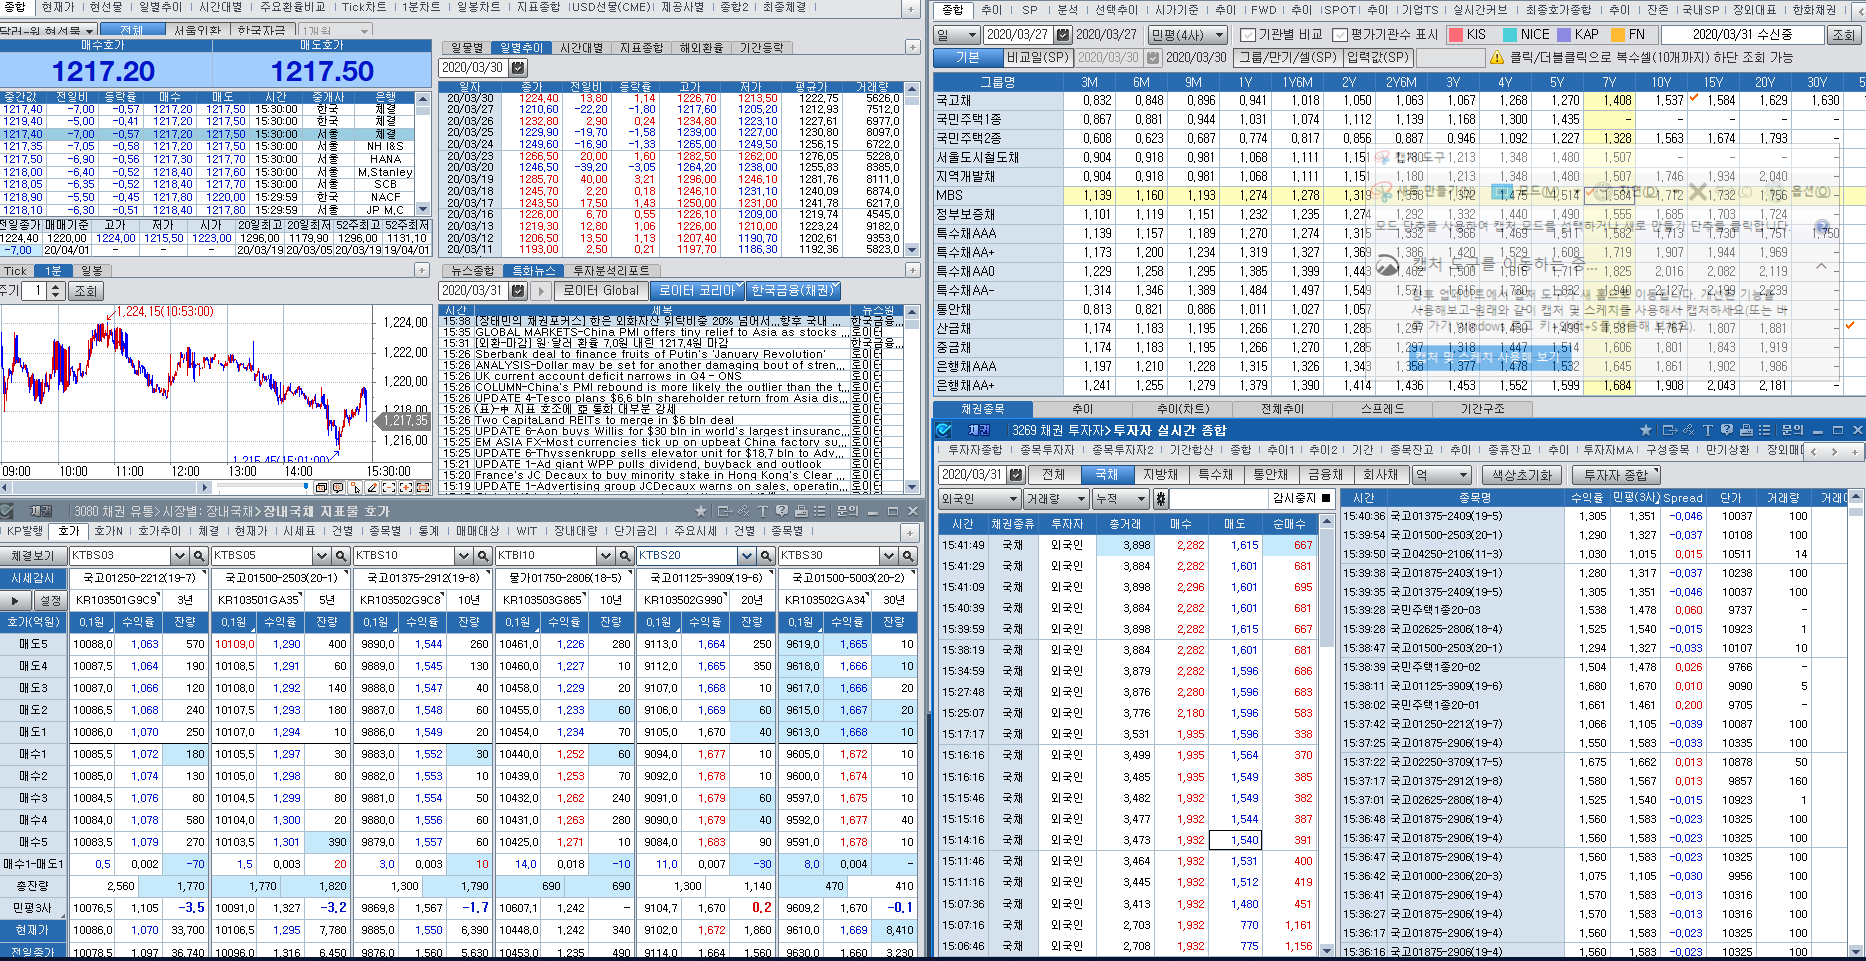Image resolution: width=1866 pixels, height=961 pixels.
Task: Click play arrow button left of 설정
Action: coord(15,600)
